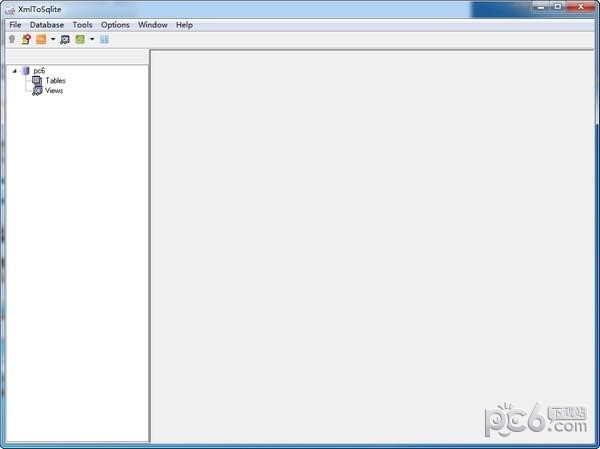Click the gray first toolbar icon
The image size is (600, 449).
[12, 39]
